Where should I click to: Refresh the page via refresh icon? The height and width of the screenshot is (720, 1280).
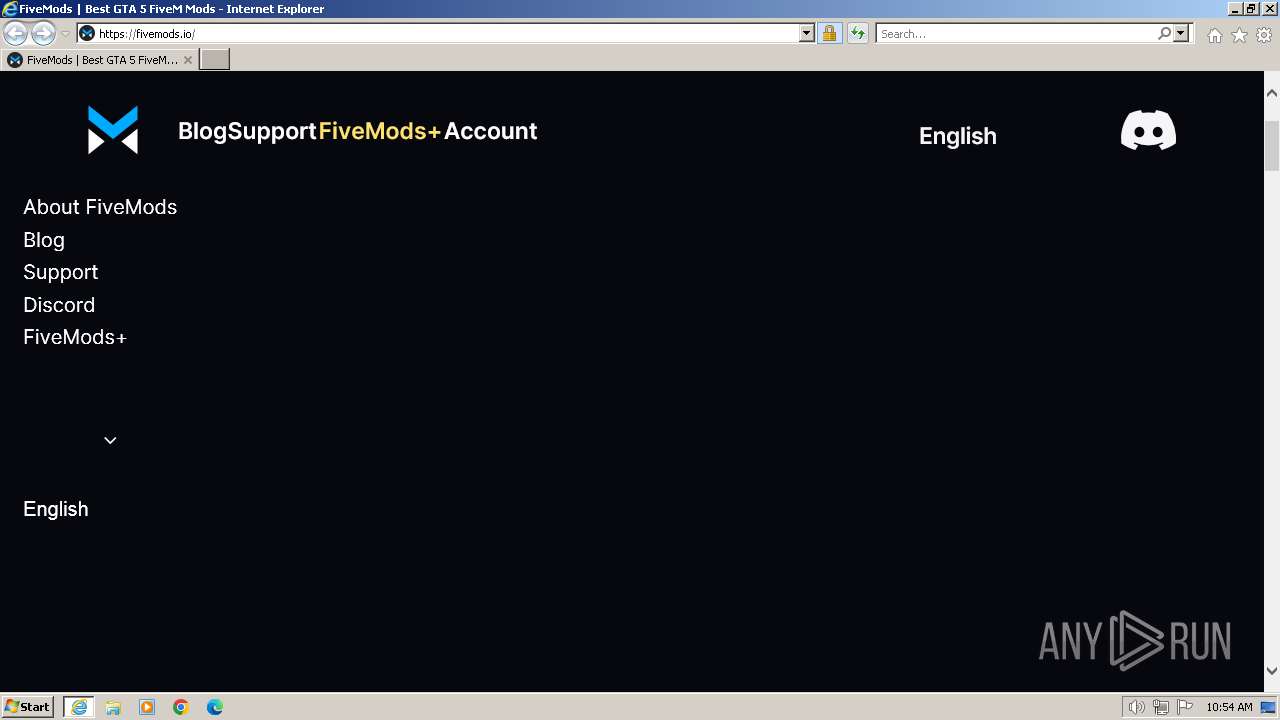tap(857, 33)
